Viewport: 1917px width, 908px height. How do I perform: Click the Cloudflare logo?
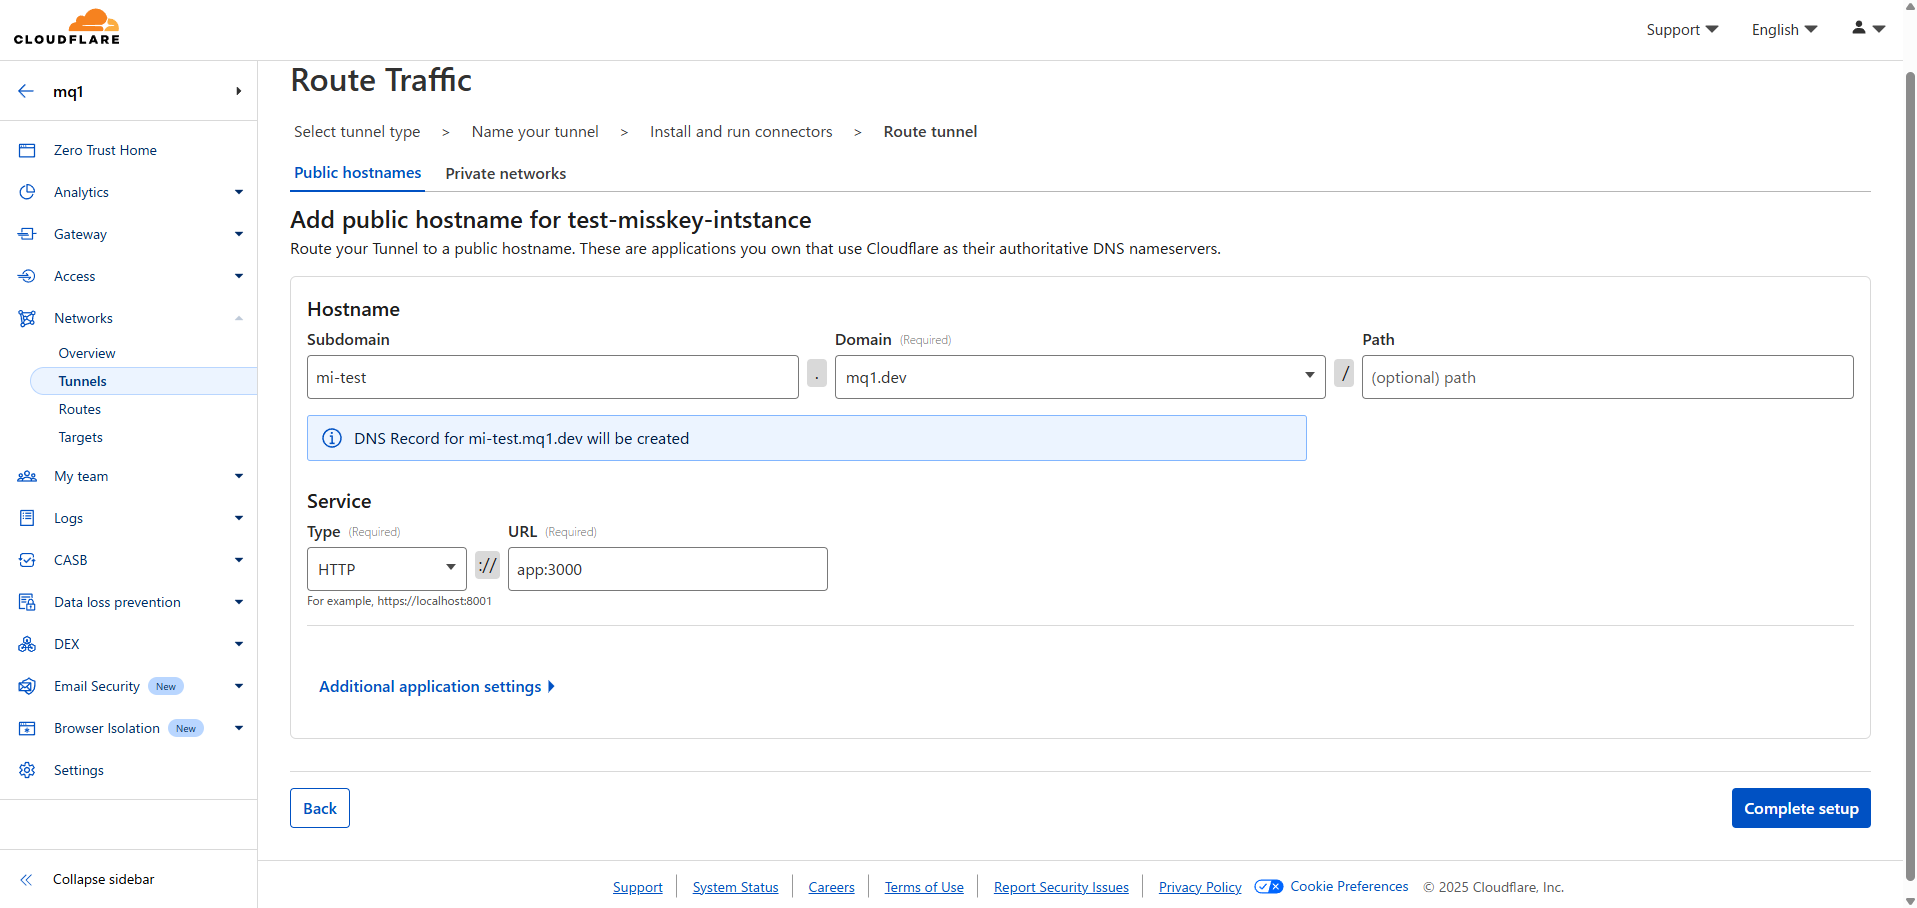(67, 27)
